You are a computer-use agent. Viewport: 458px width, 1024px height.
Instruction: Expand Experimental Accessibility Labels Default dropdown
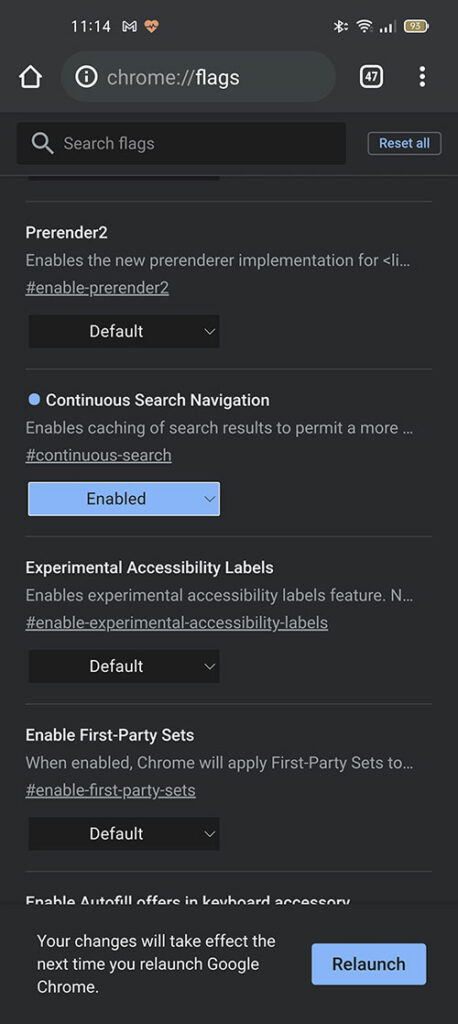pos(124,666)
